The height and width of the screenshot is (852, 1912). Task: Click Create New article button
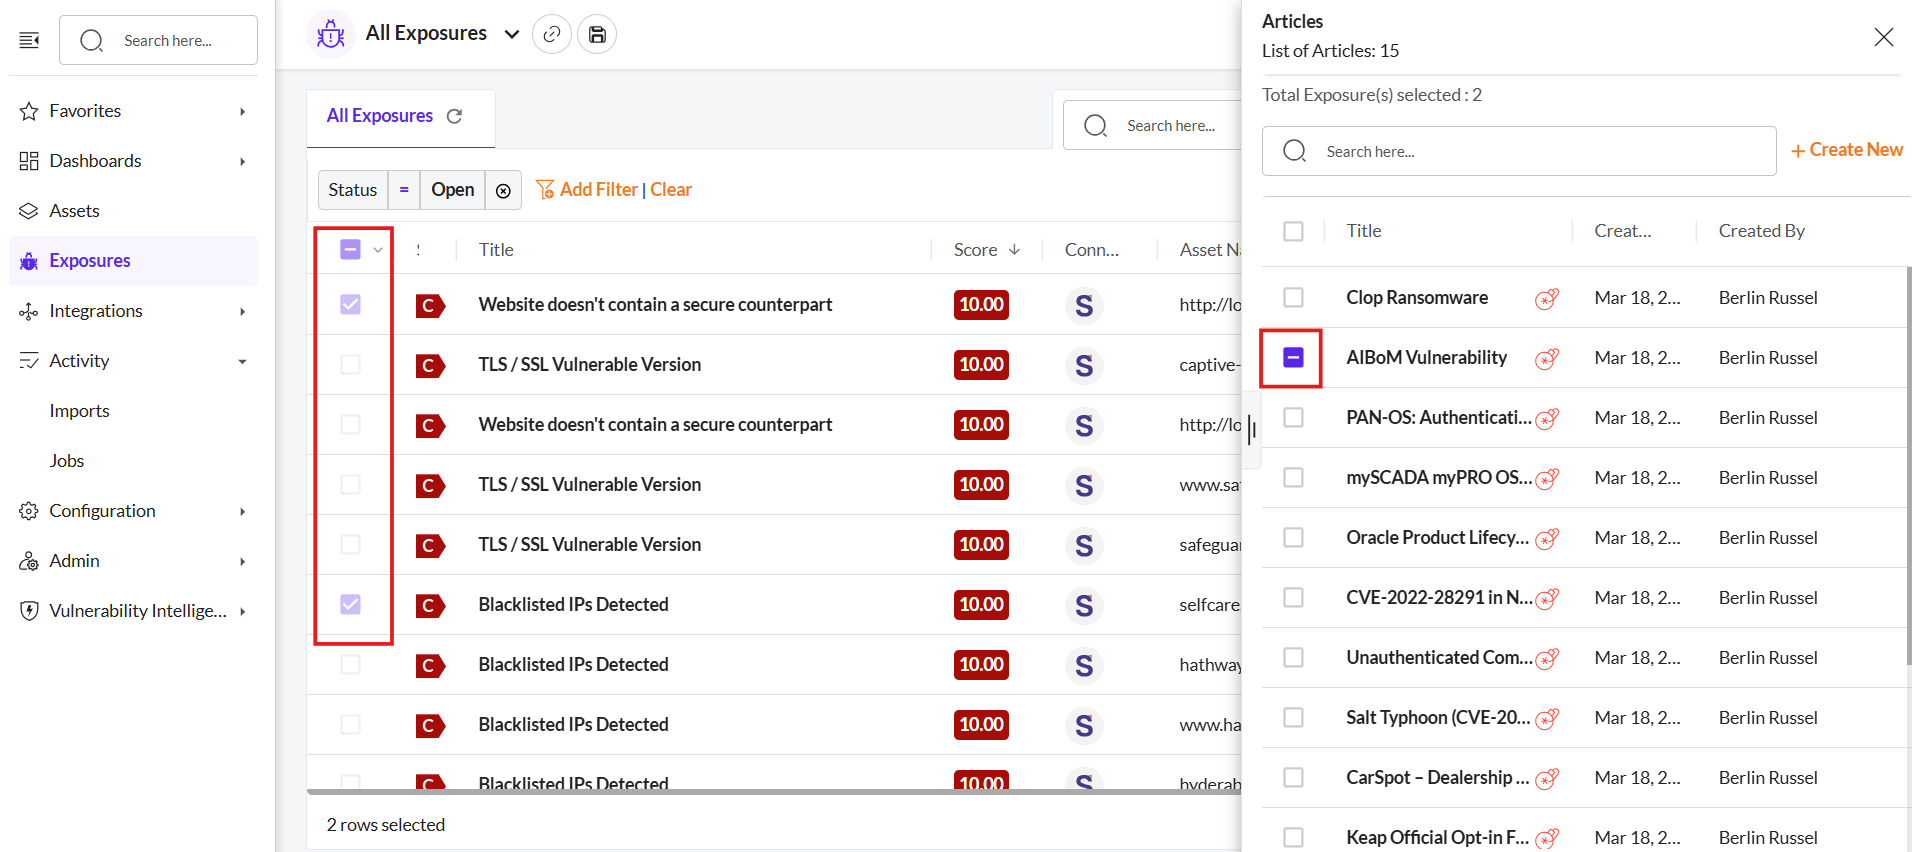click(1847, 150)
